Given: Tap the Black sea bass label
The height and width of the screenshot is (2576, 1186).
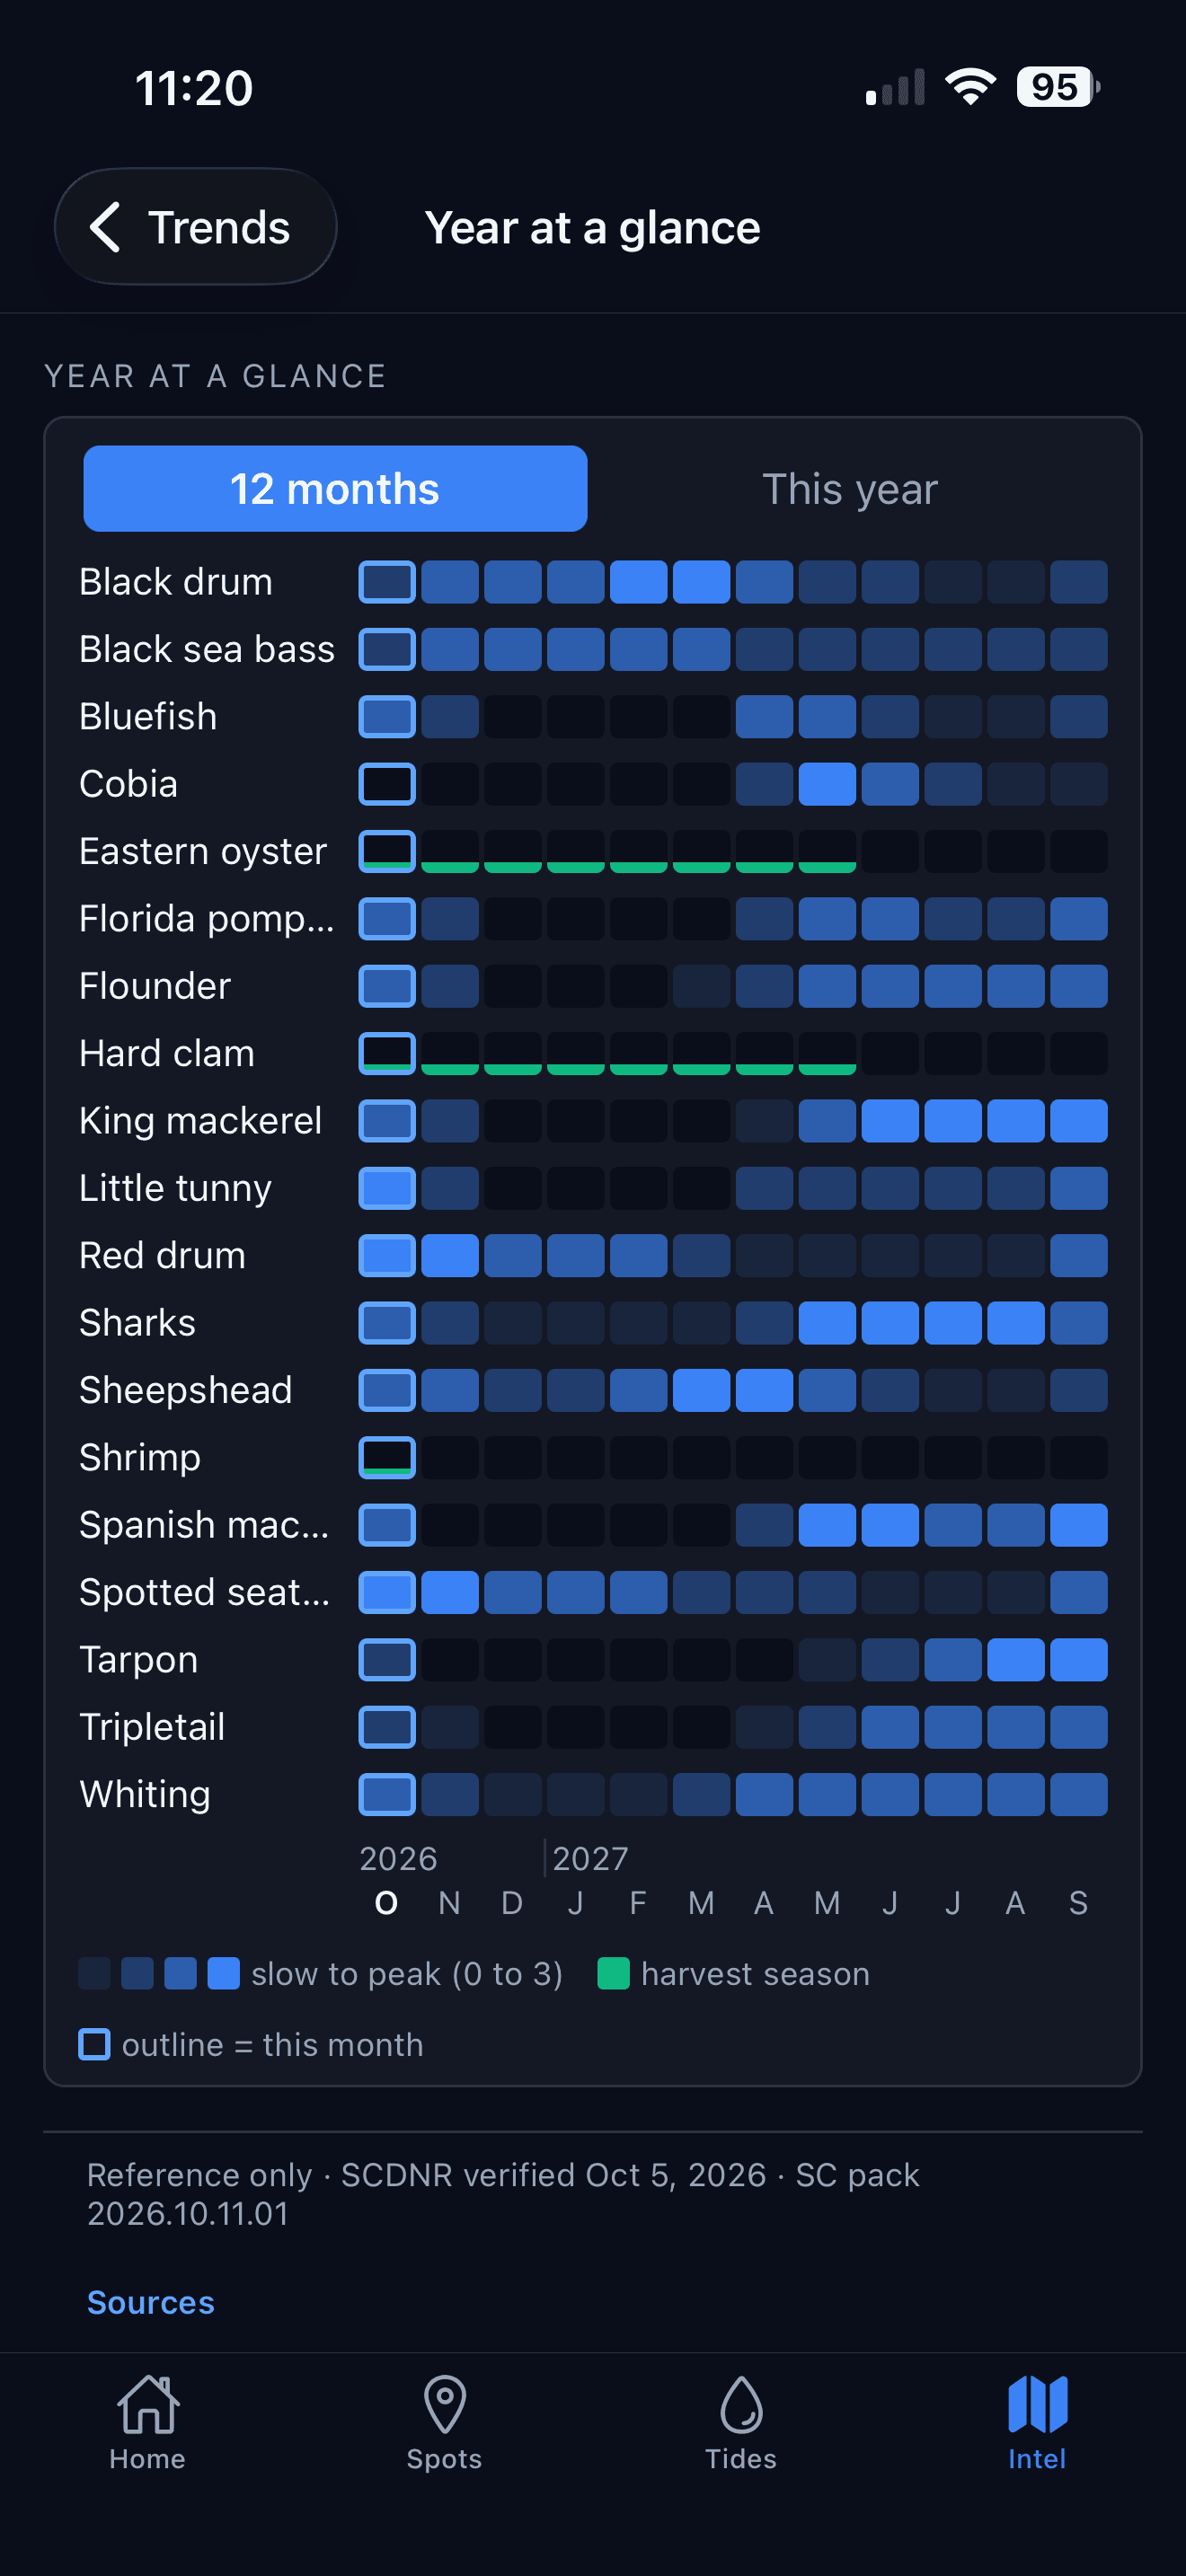Looking at the screenshot, I should coord(207,649).
